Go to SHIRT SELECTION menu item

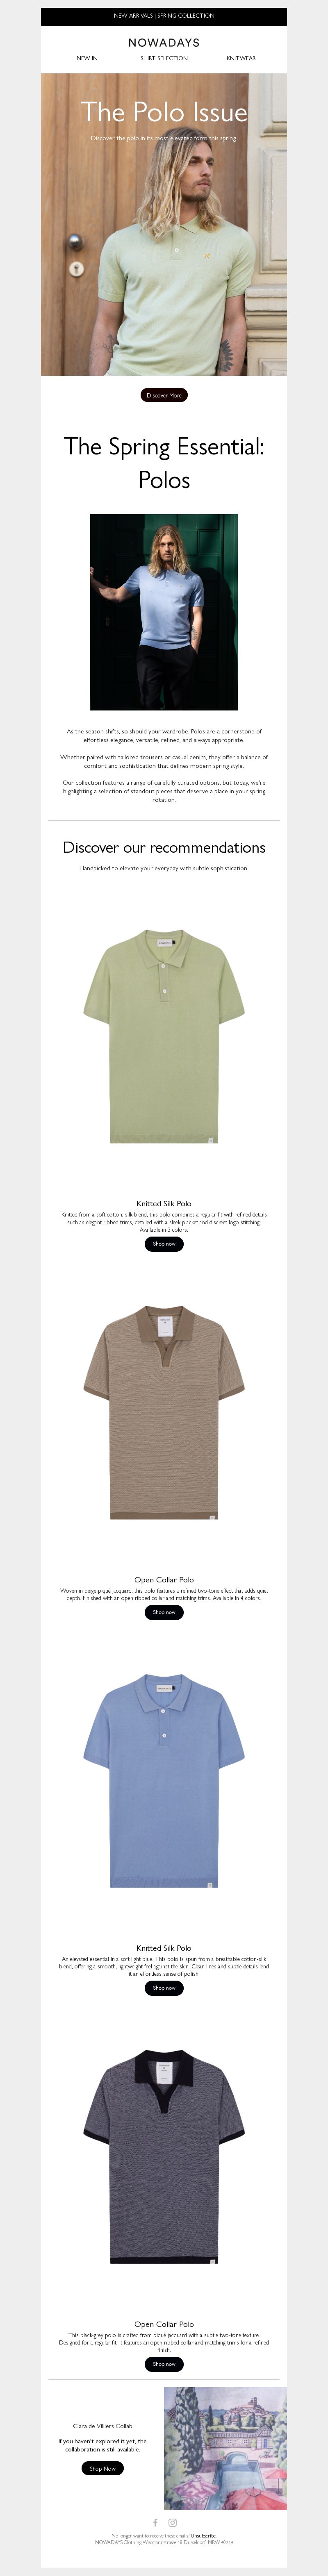164,58
